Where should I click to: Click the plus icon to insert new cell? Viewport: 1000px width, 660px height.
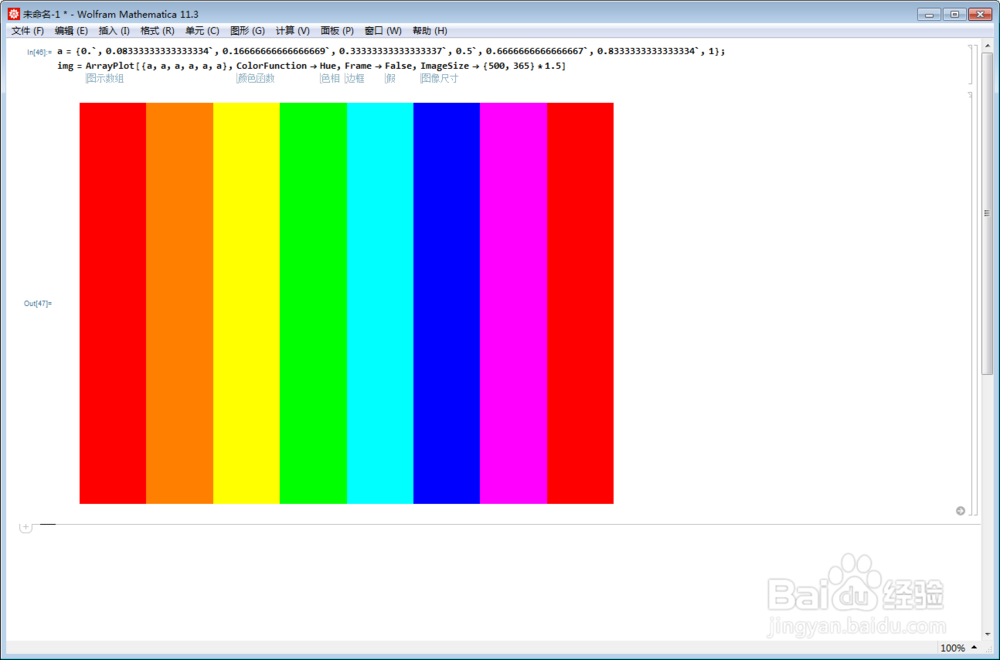click(25, 527)
